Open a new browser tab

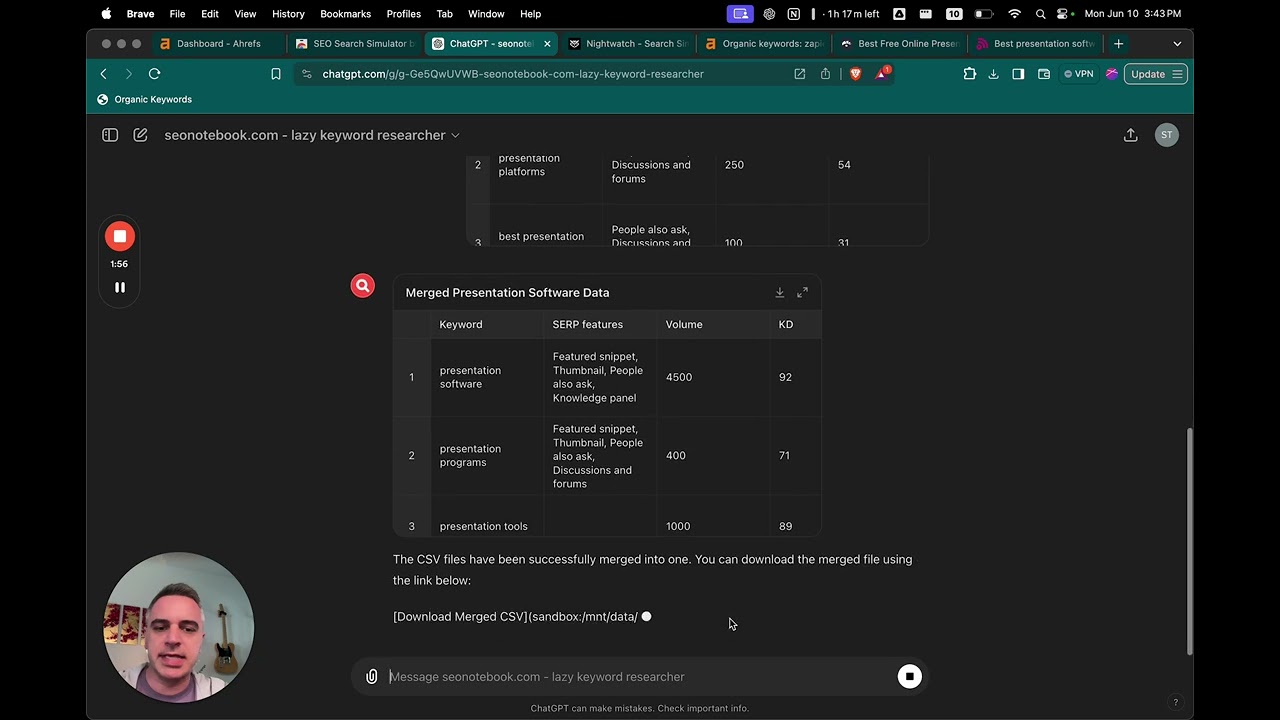(x=1118, y=44)
